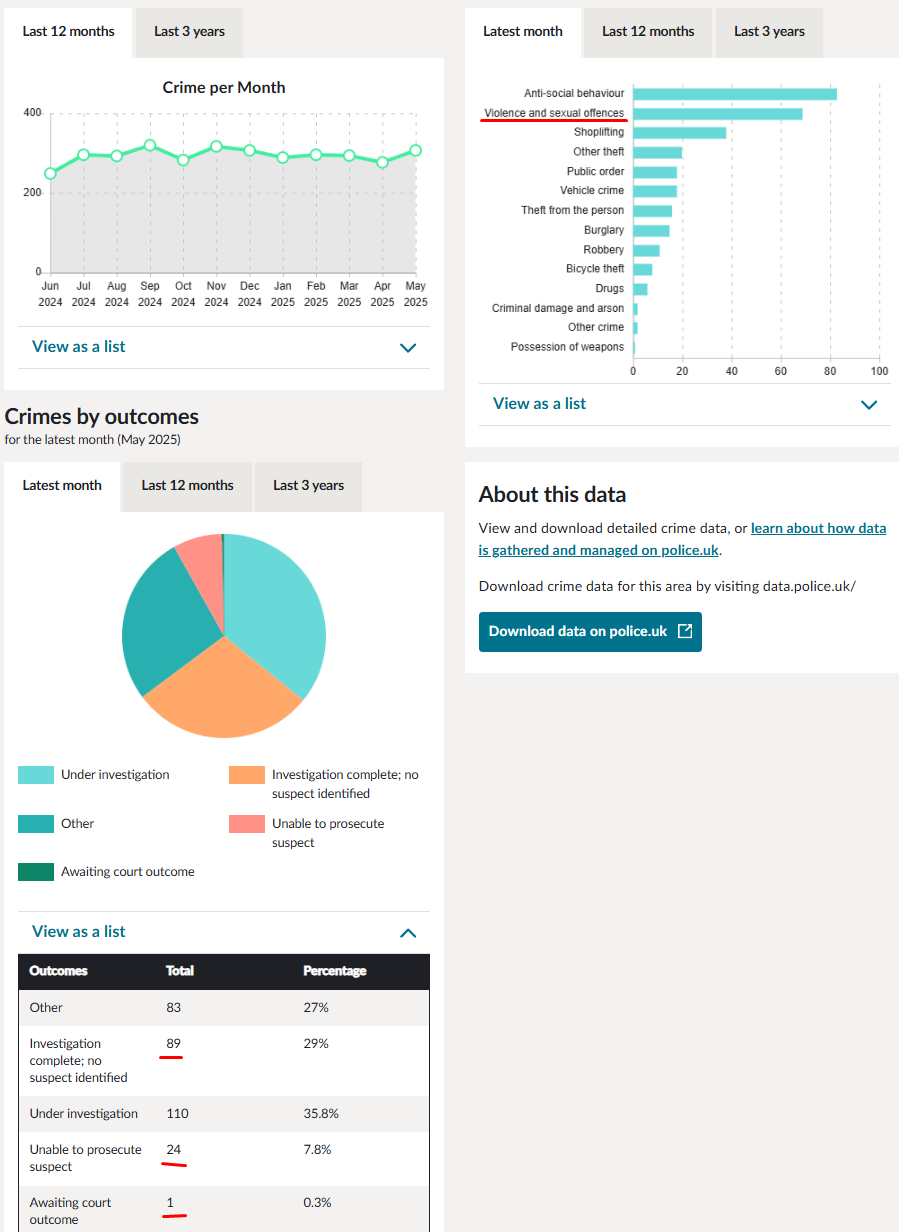Select 'Latest month' tab in Crimes by outcomes
899x1232 pixels.
pos(62,485)
